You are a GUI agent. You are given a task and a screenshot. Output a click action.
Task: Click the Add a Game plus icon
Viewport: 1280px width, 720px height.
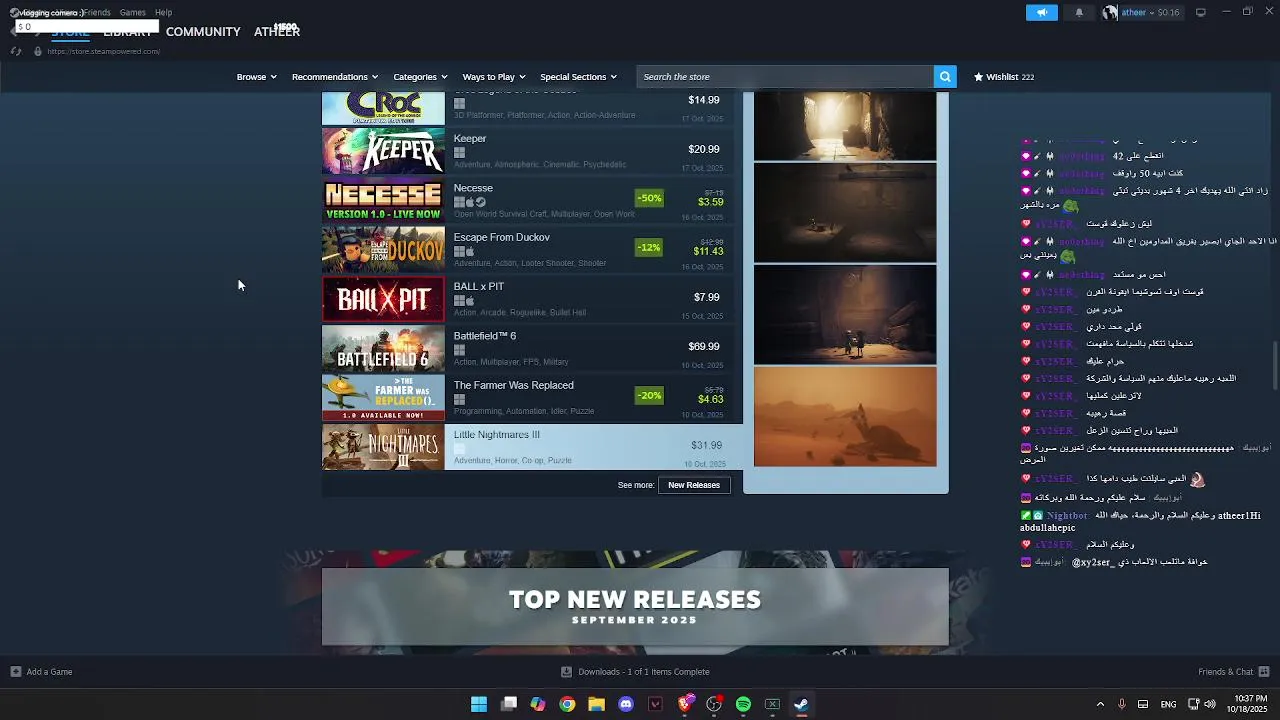[x=16, y=672]
